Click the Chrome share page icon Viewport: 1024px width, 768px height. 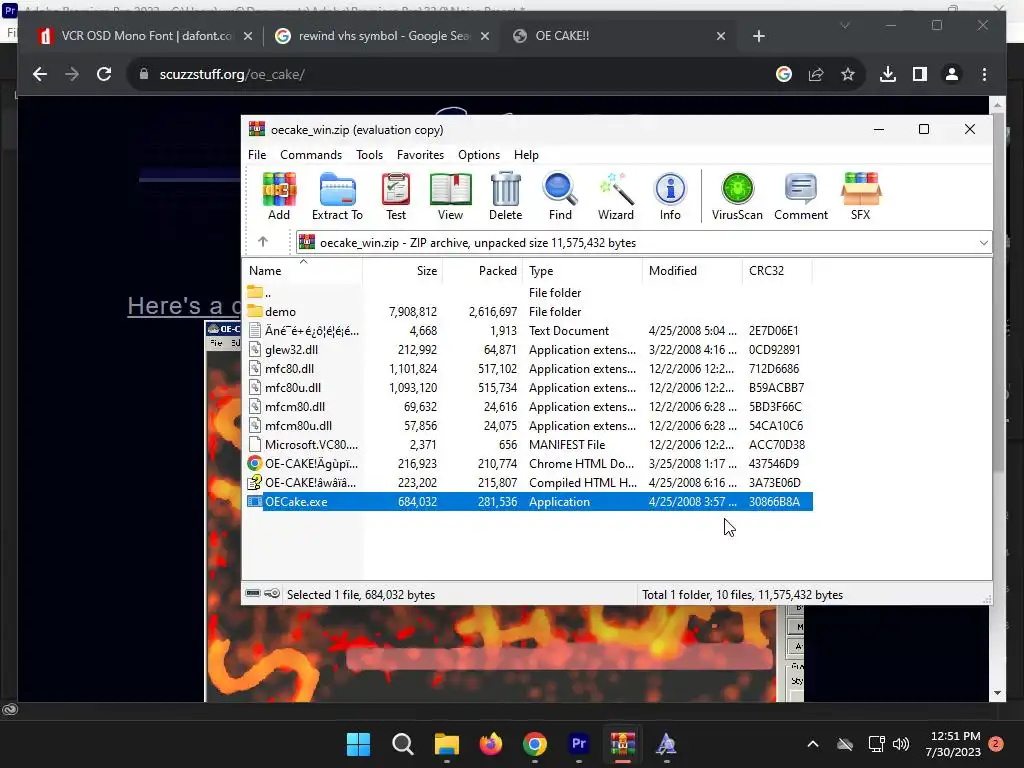click(816, 74)
